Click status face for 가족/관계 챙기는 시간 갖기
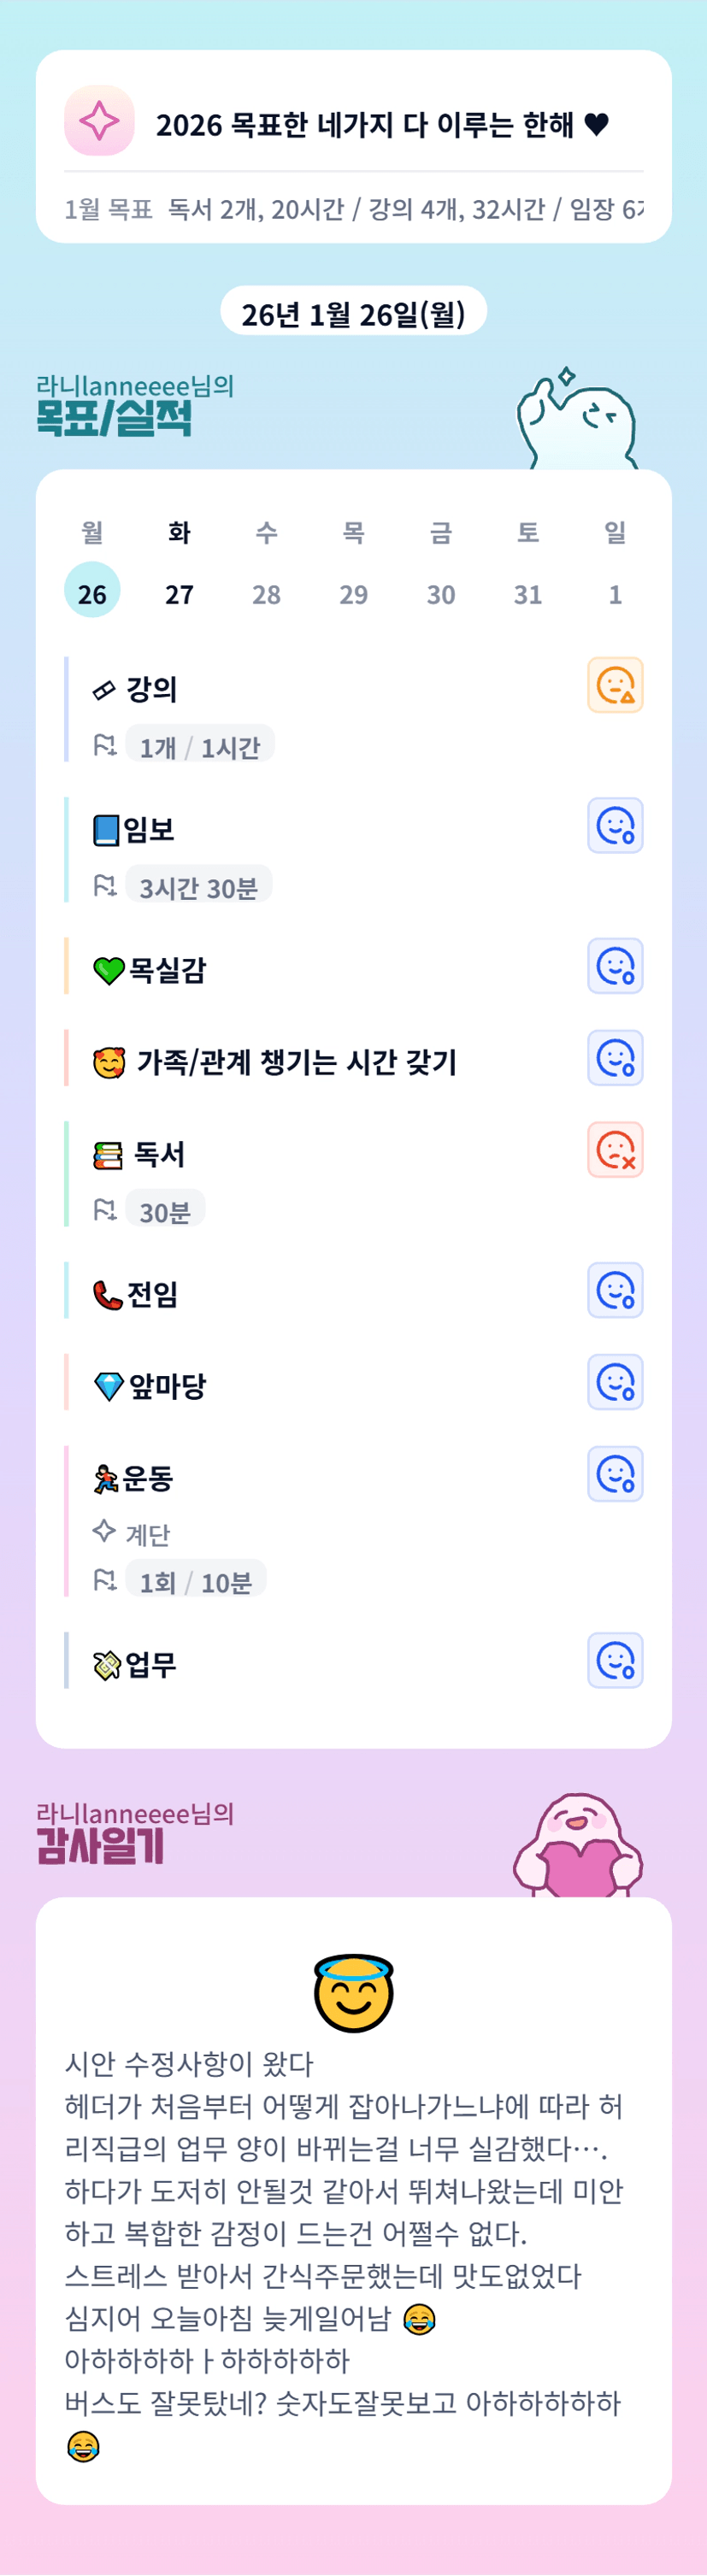This screenshot has width=707, height=2576. click(x=615, y=1058)
